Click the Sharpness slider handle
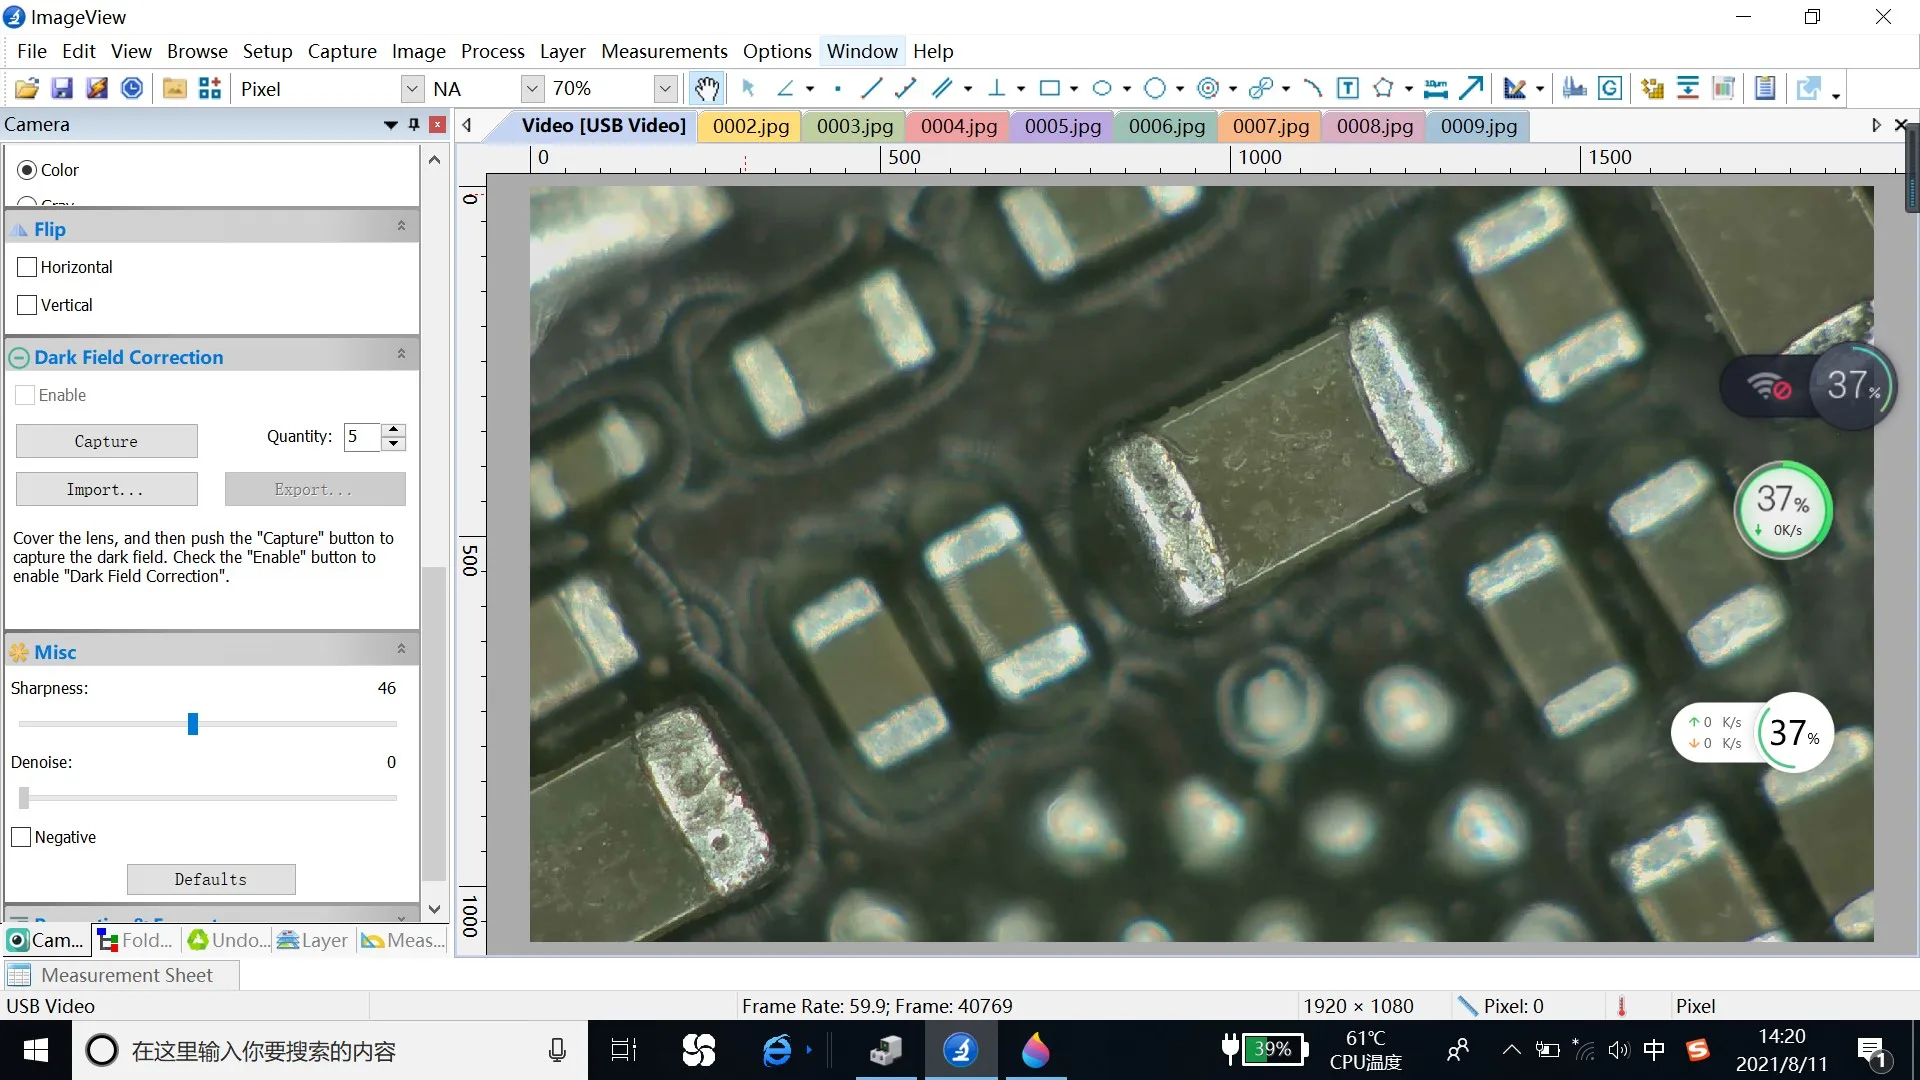The width and height of the screenshot is (1920, 1080). (193, 724)
